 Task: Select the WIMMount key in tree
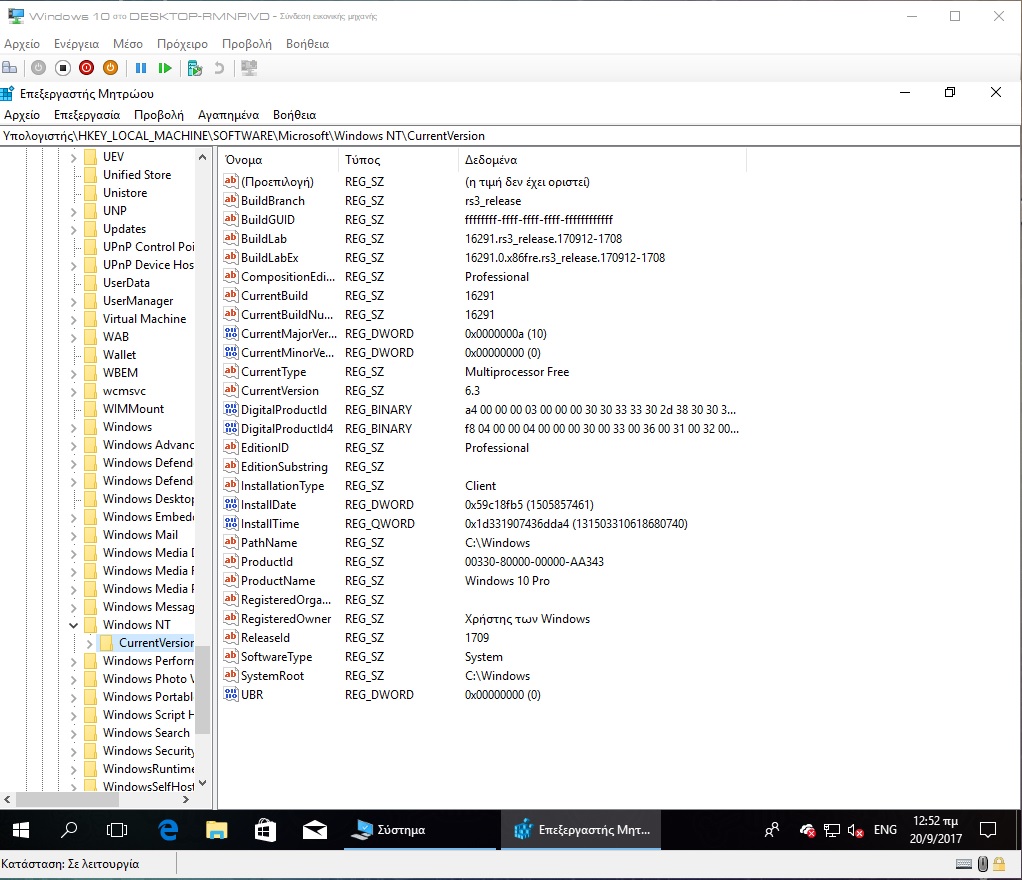tap(133, 409)
